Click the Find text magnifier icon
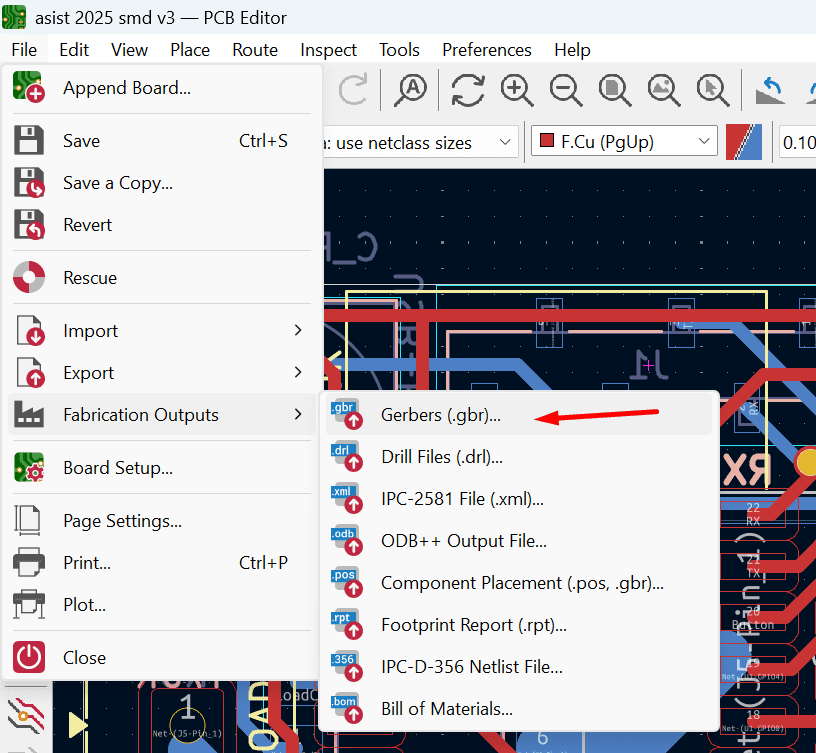Viewport: 816px width, 753px height. pyautogui.click(x=410, y=90)
